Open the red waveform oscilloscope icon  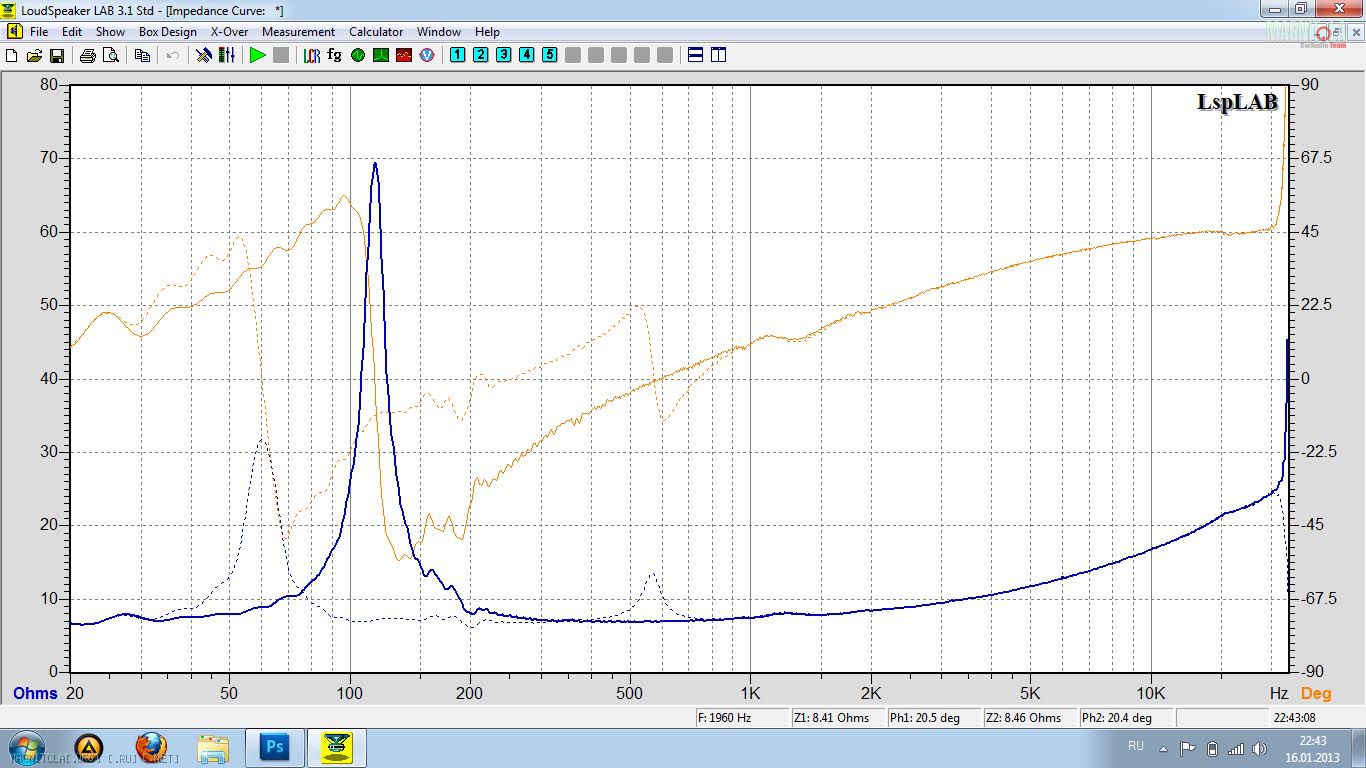tap(404, 55)
